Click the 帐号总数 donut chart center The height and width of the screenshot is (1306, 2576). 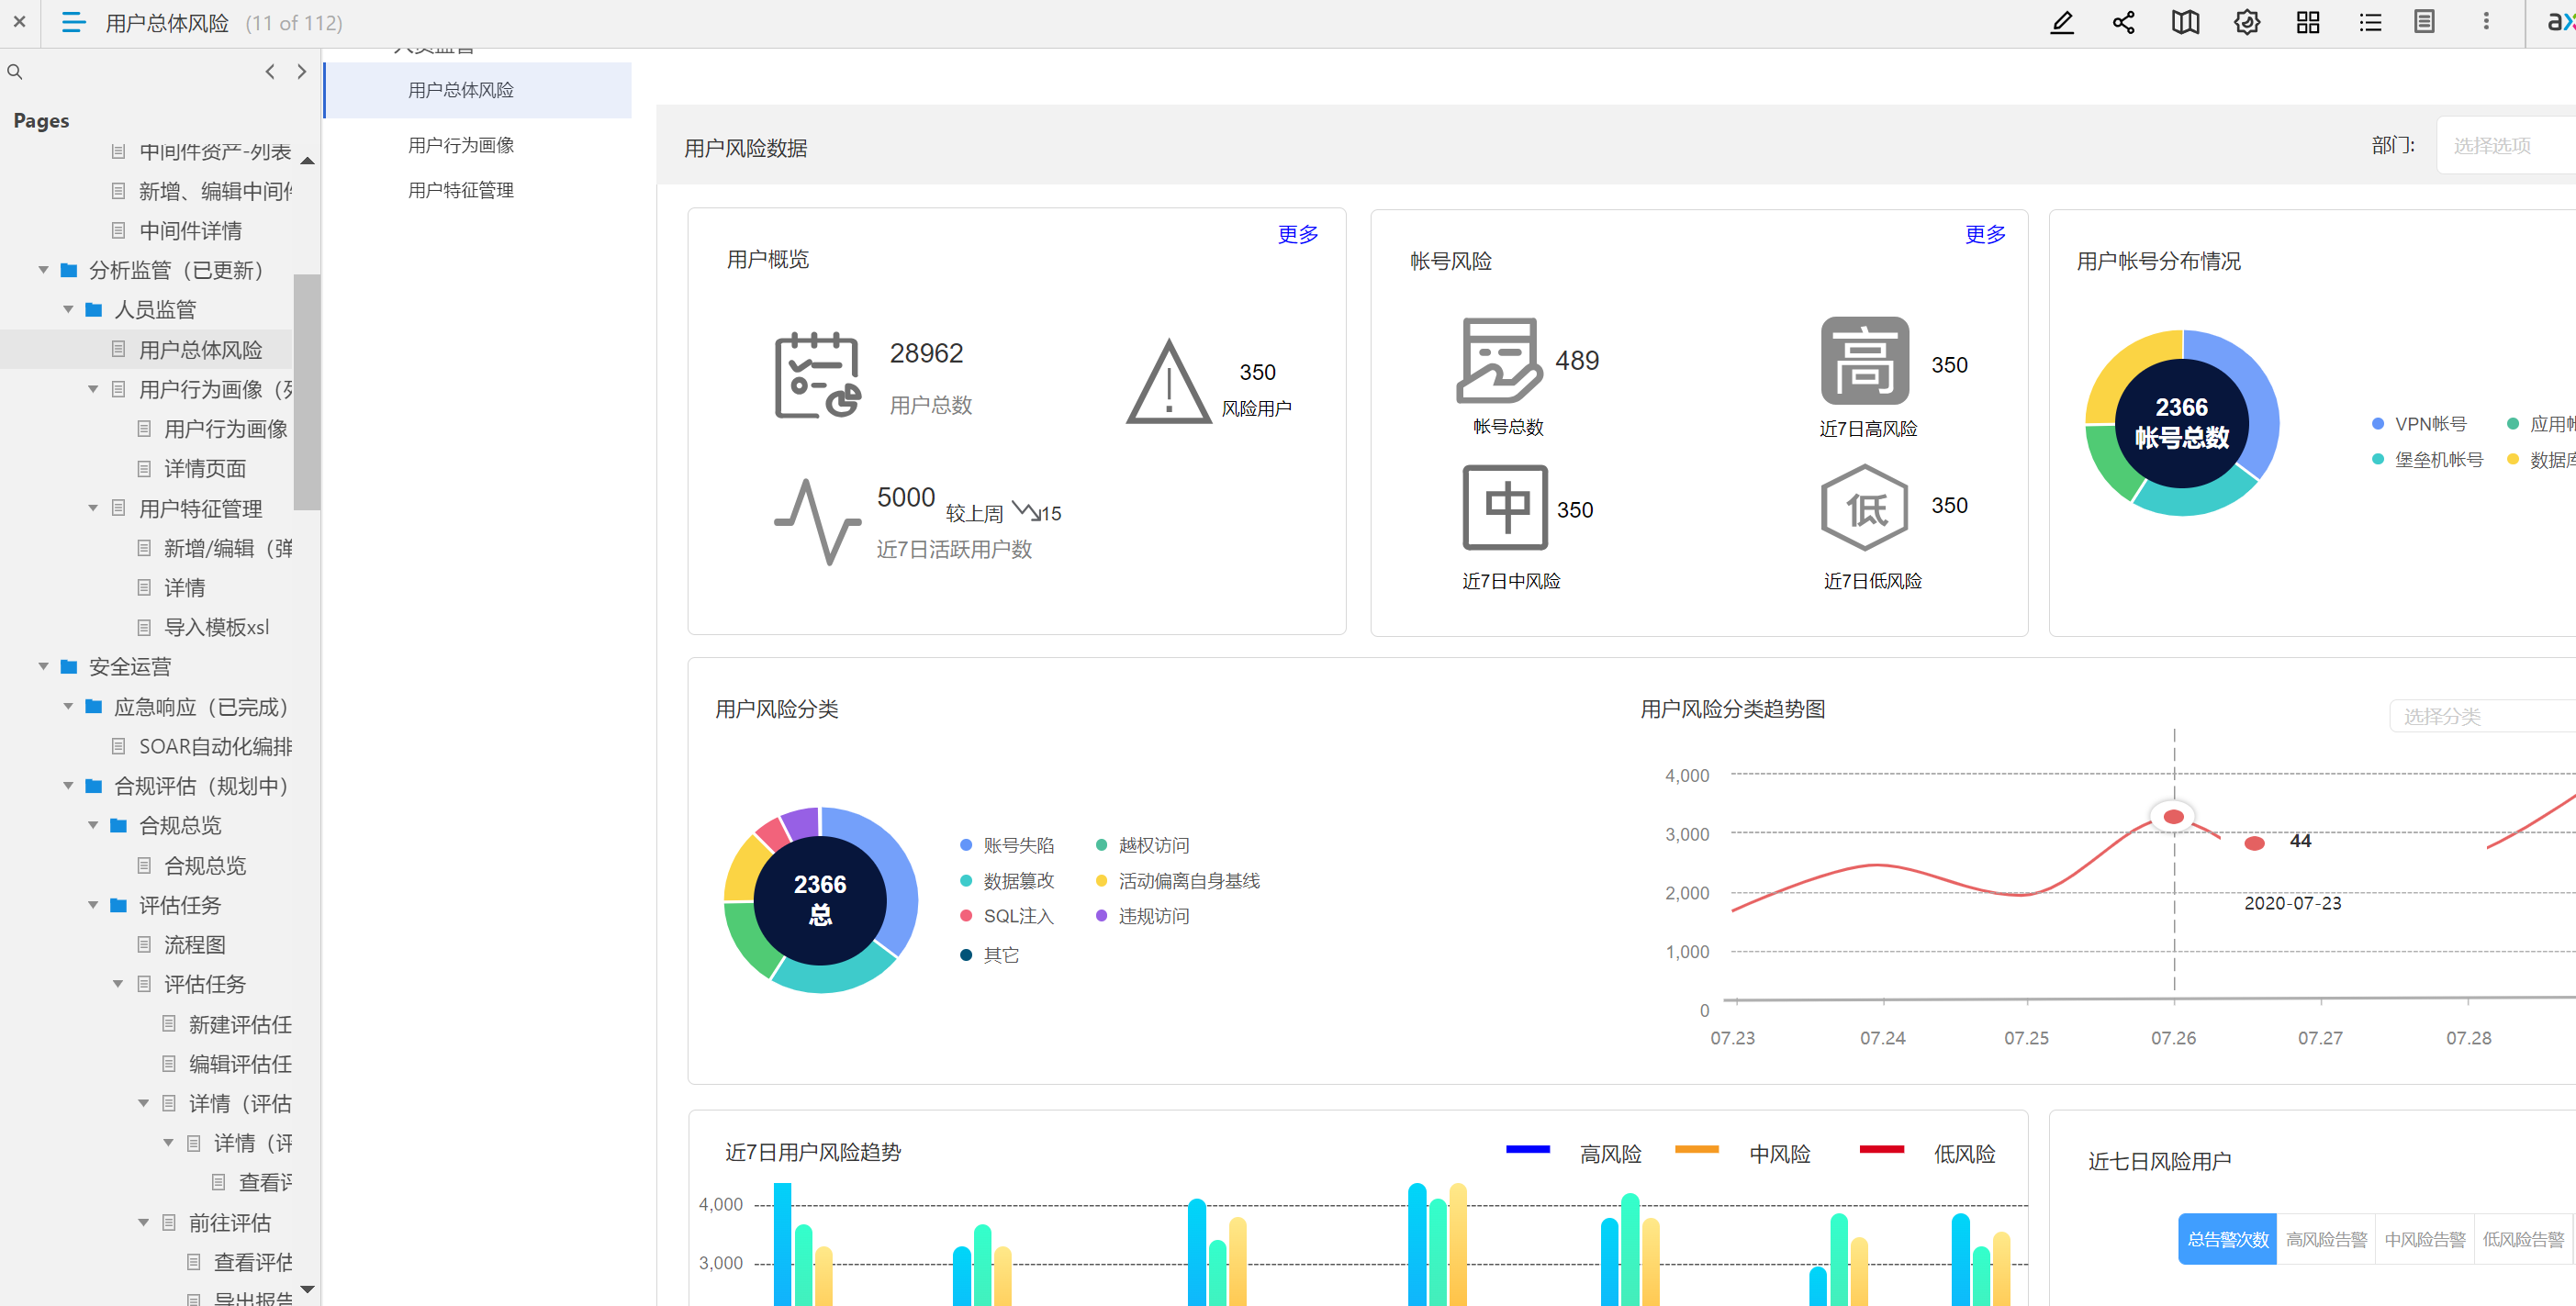click(2181, 422)
